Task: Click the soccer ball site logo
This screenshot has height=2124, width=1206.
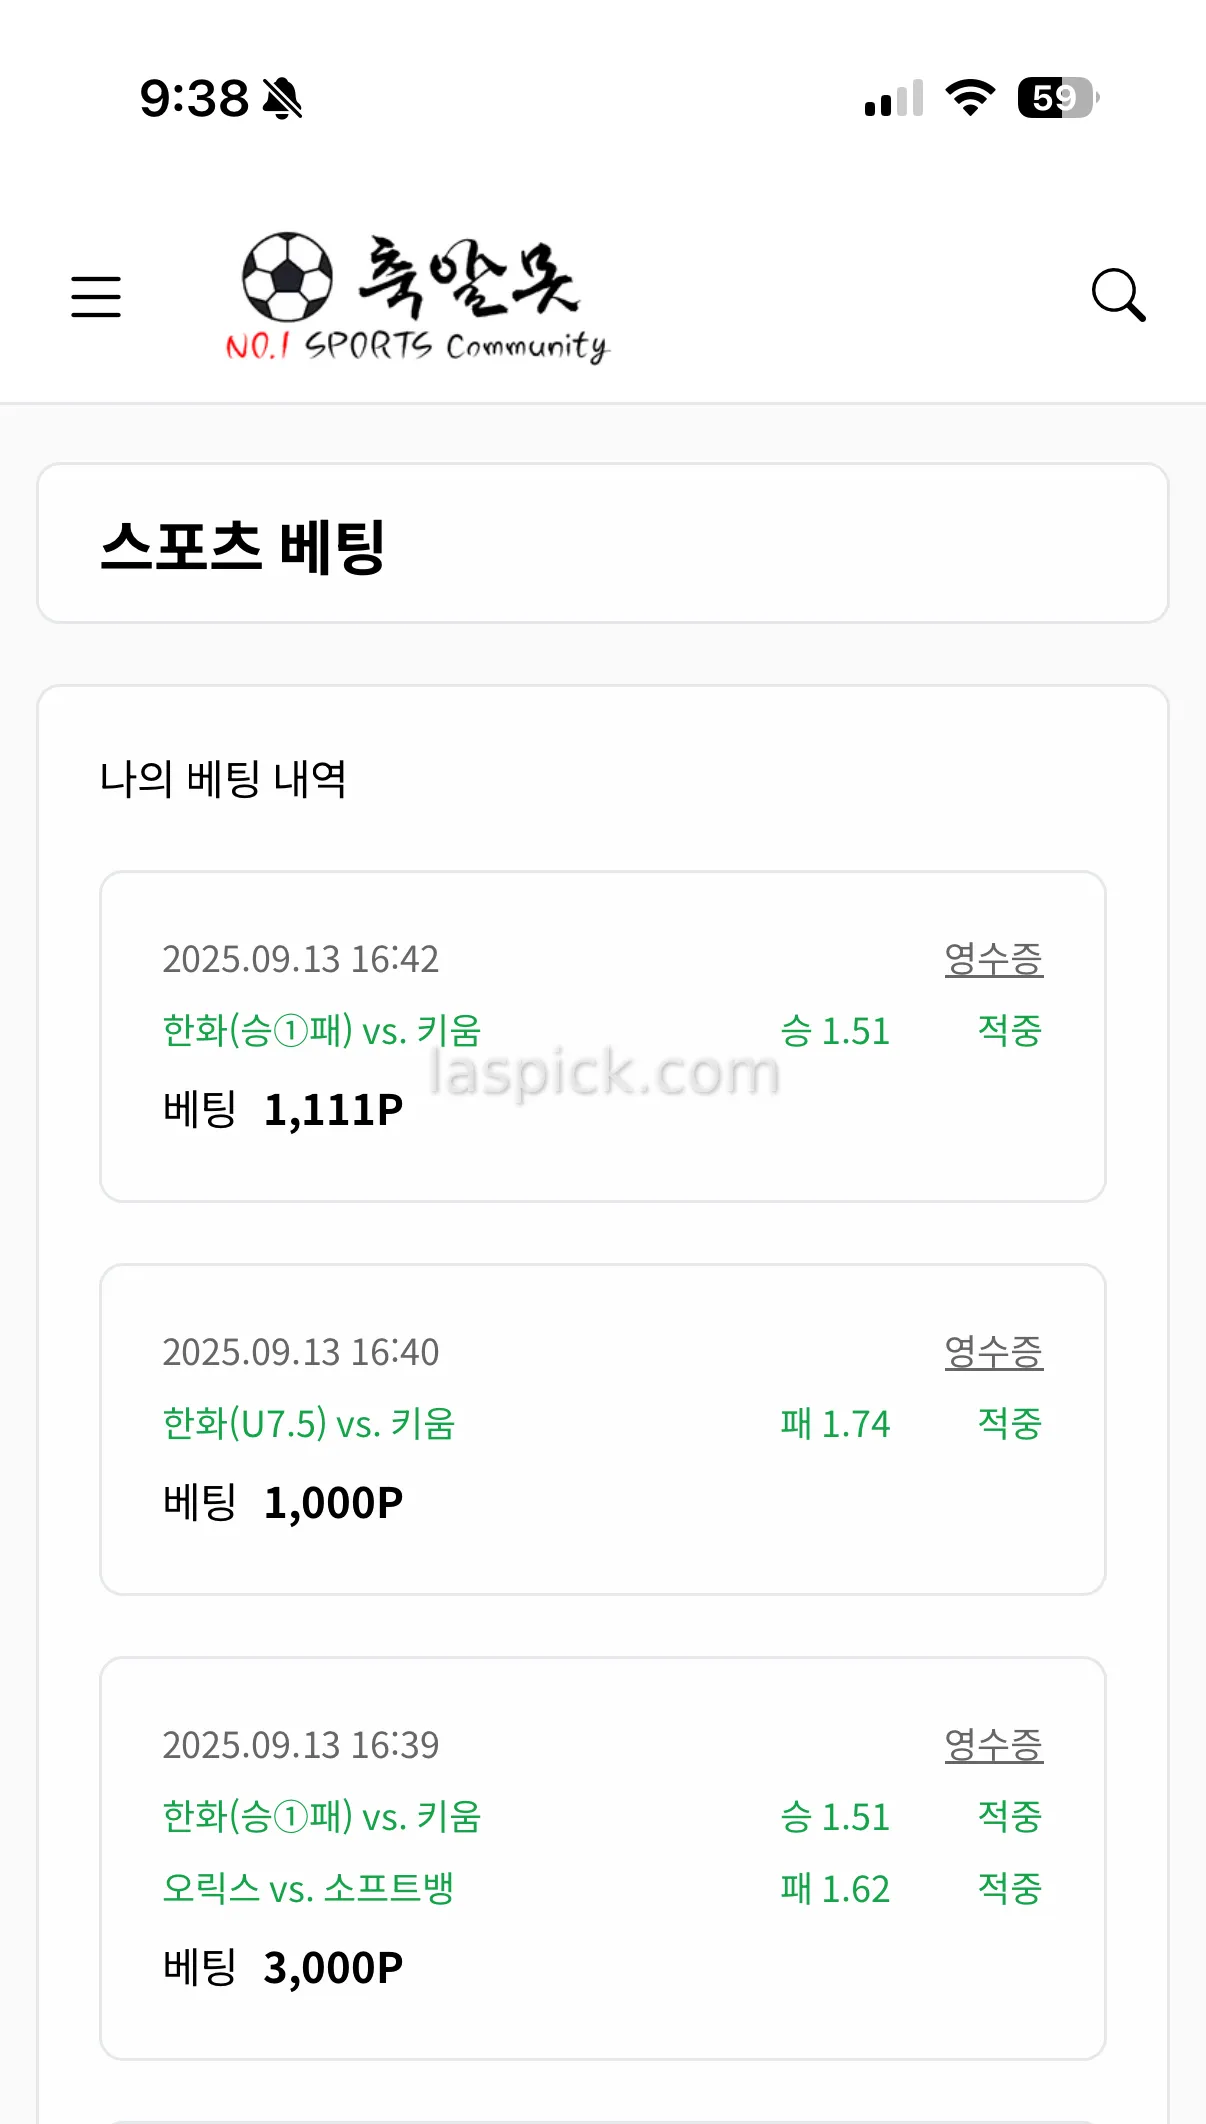Action: [x=288, y=277]
